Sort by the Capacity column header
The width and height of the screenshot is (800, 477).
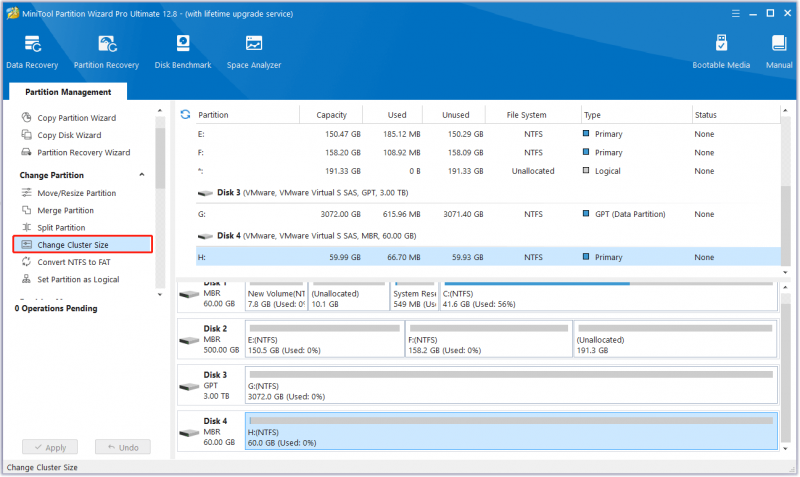click(x=331, y=115)
